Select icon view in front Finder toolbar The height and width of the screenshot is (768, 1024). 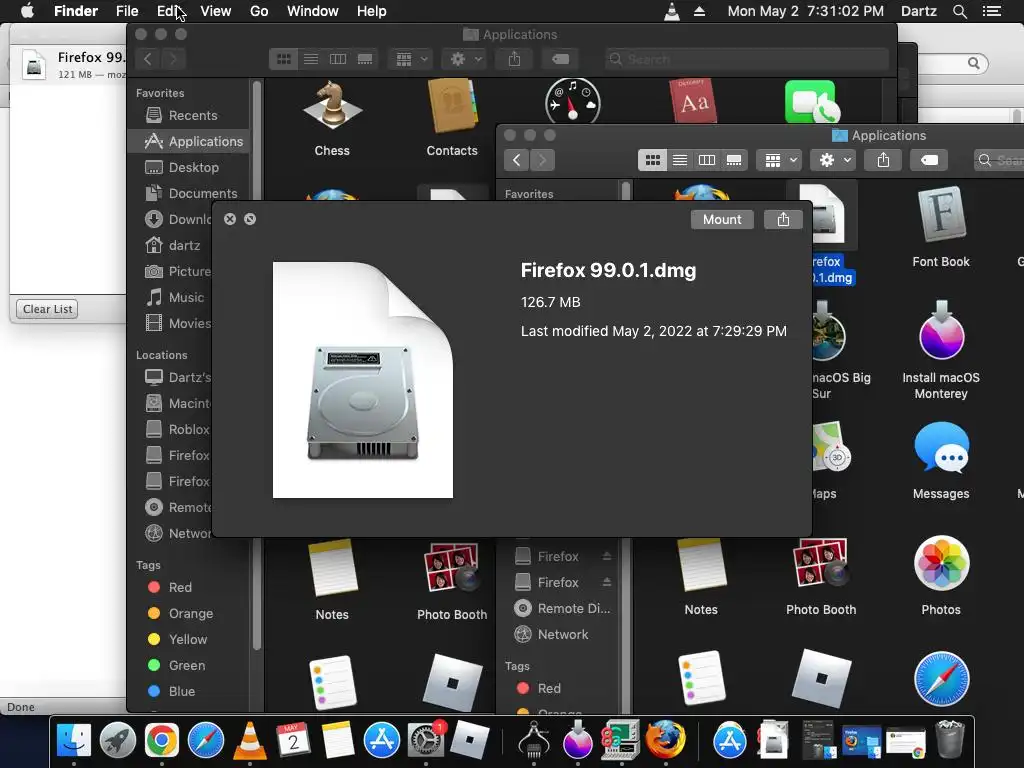[652, 160]
